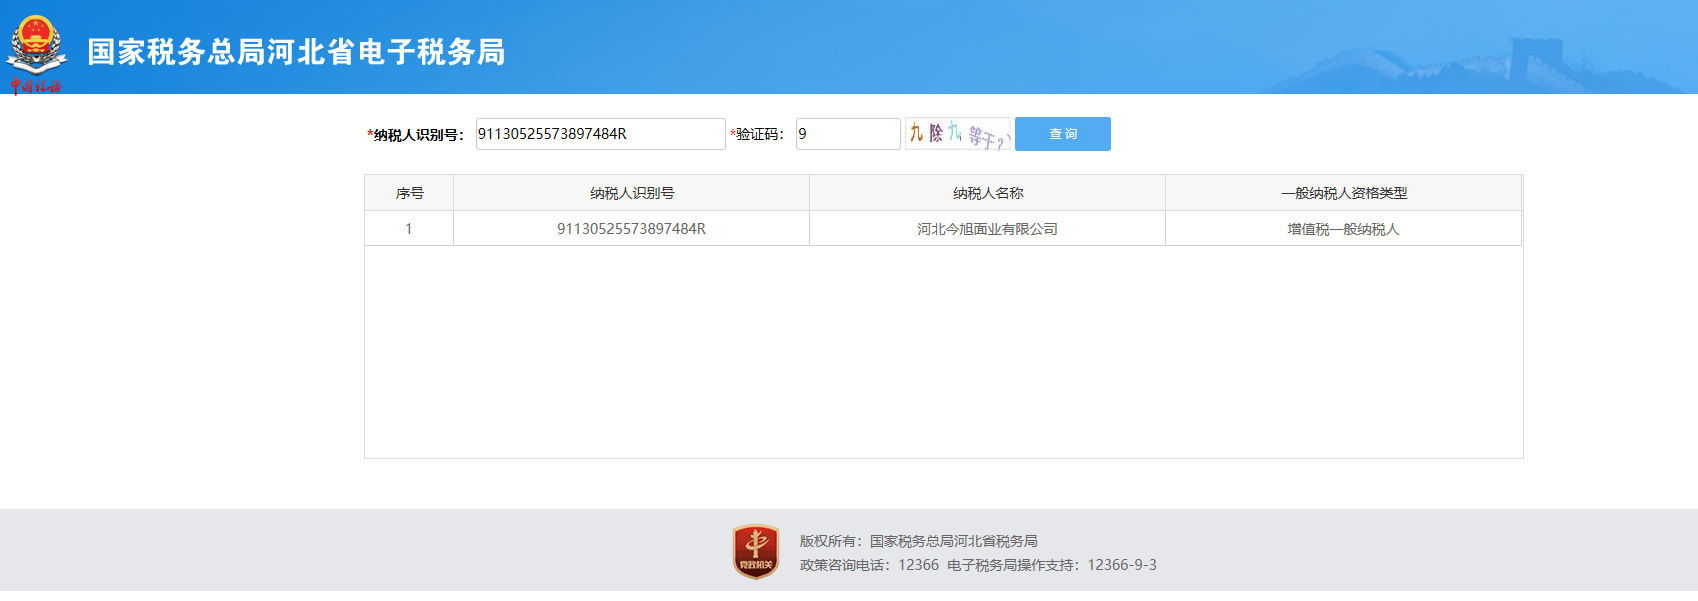Click the 纳税人识别号 column header in table
Screen dimensions: 1698x601
tap(631, 193)
